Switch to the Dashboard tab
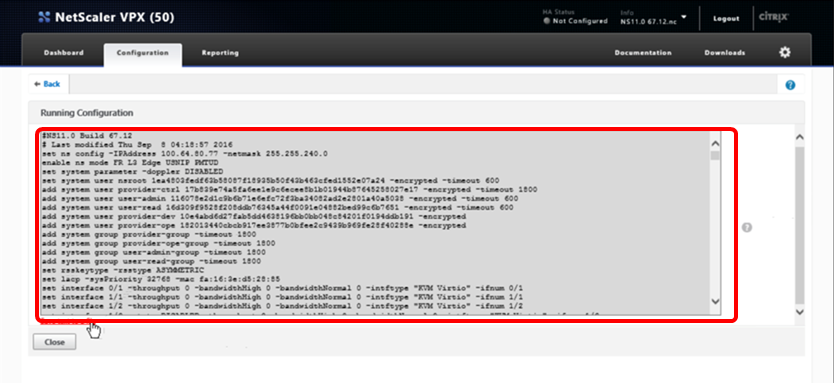 [x=64, y=53]
